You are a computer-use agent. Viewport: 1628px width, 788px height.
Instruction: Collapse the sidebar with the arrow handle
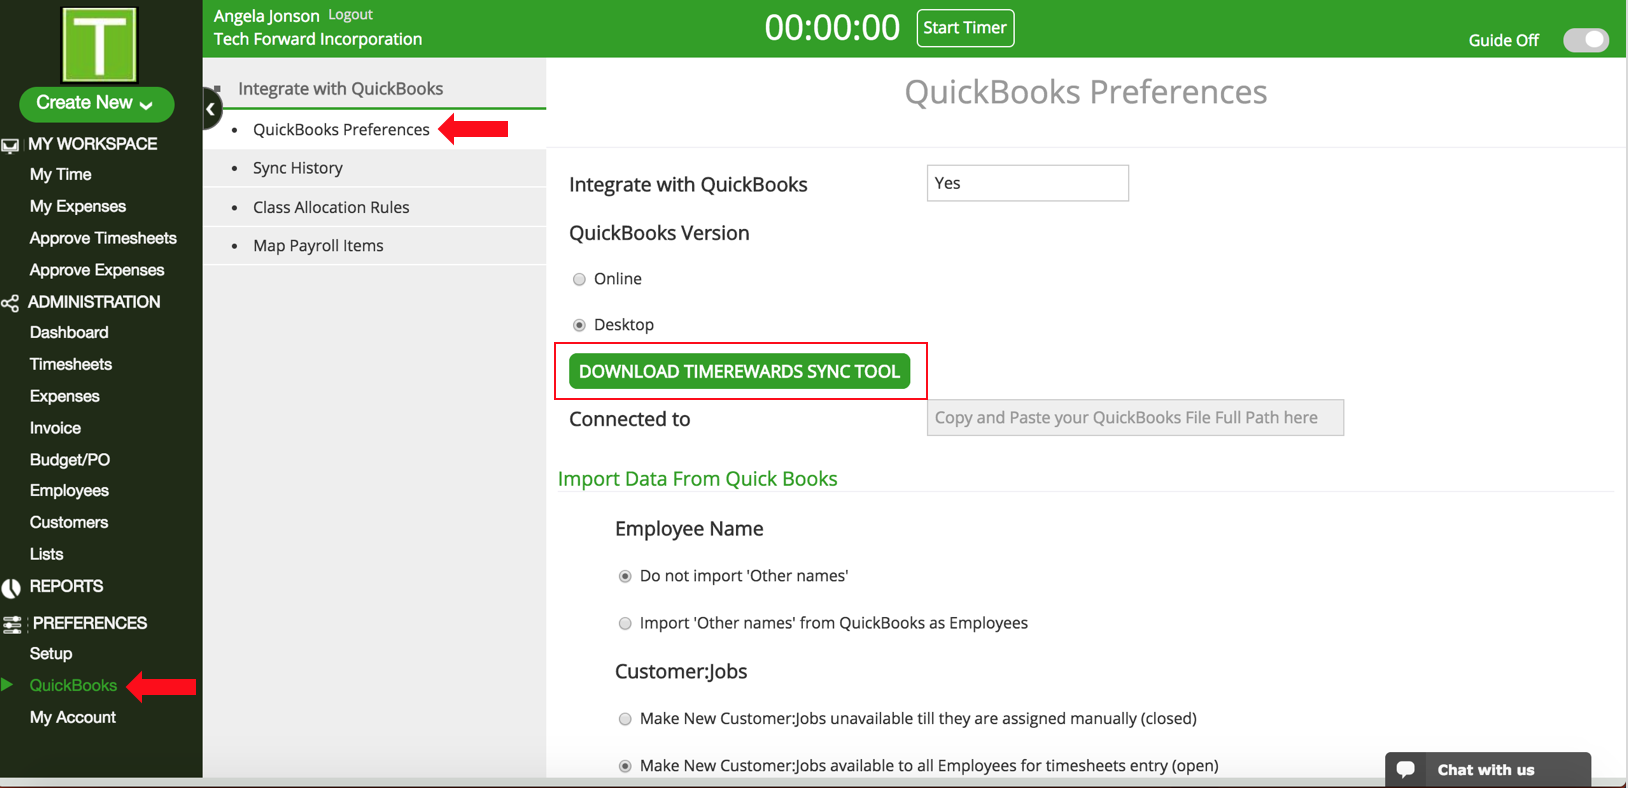point(211,109)
